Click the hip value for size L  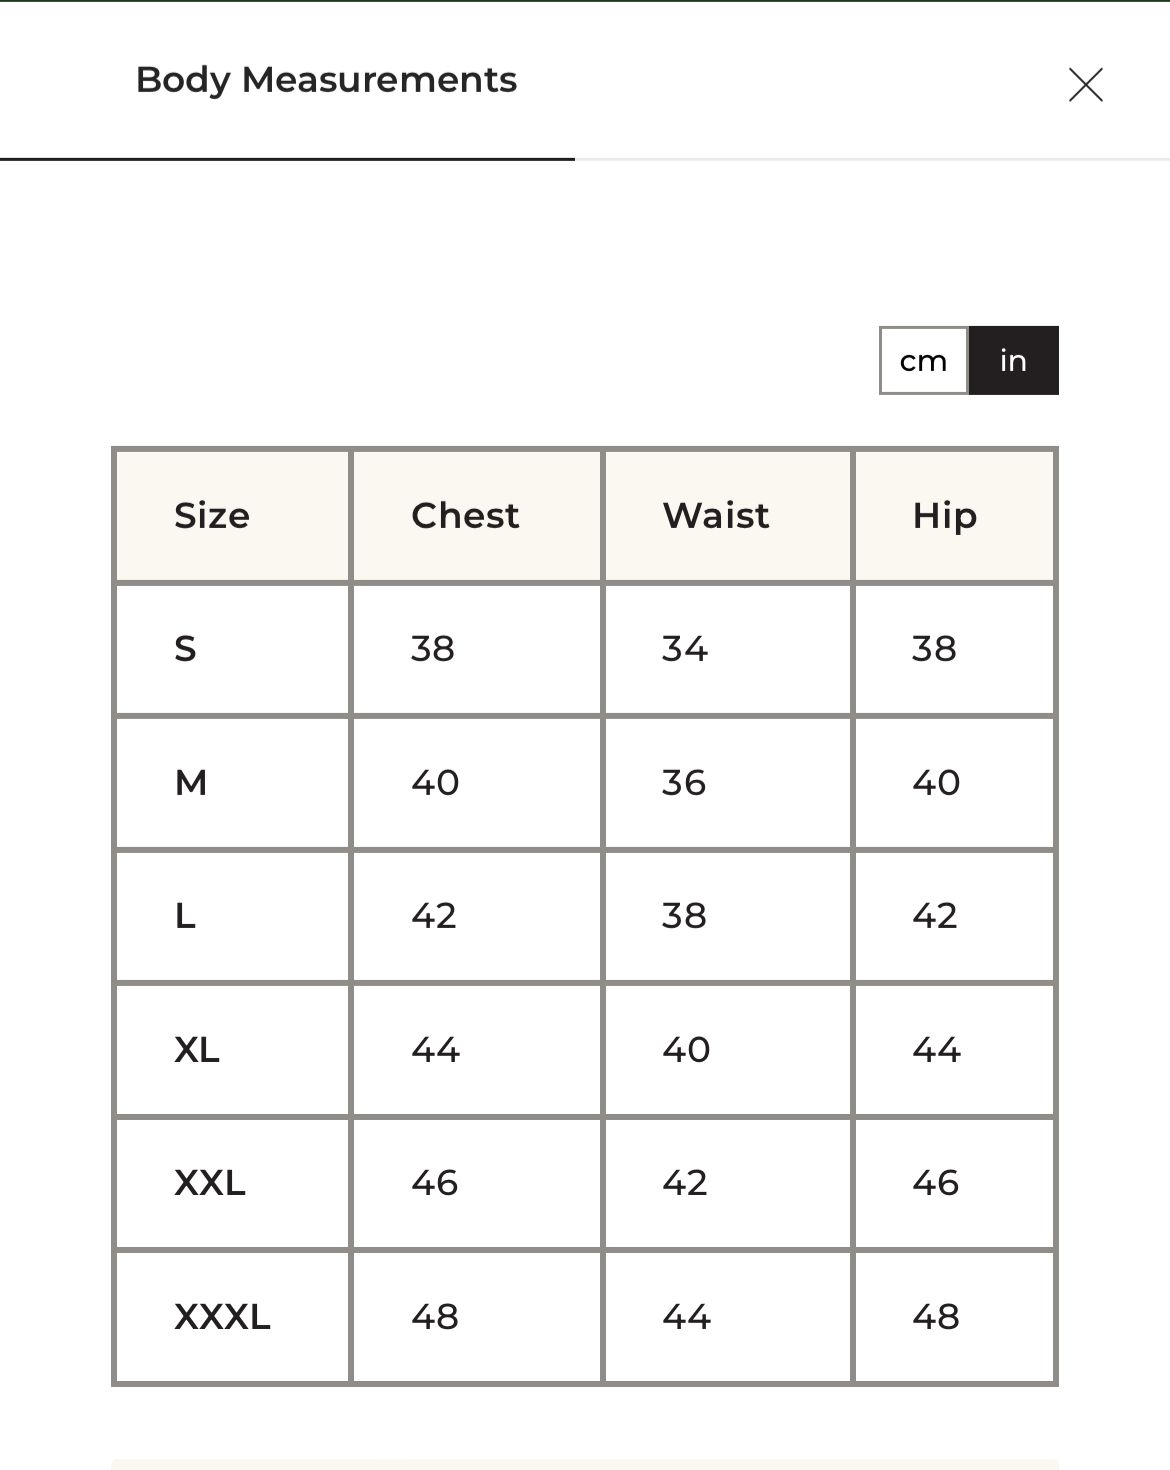click(935, 916)
